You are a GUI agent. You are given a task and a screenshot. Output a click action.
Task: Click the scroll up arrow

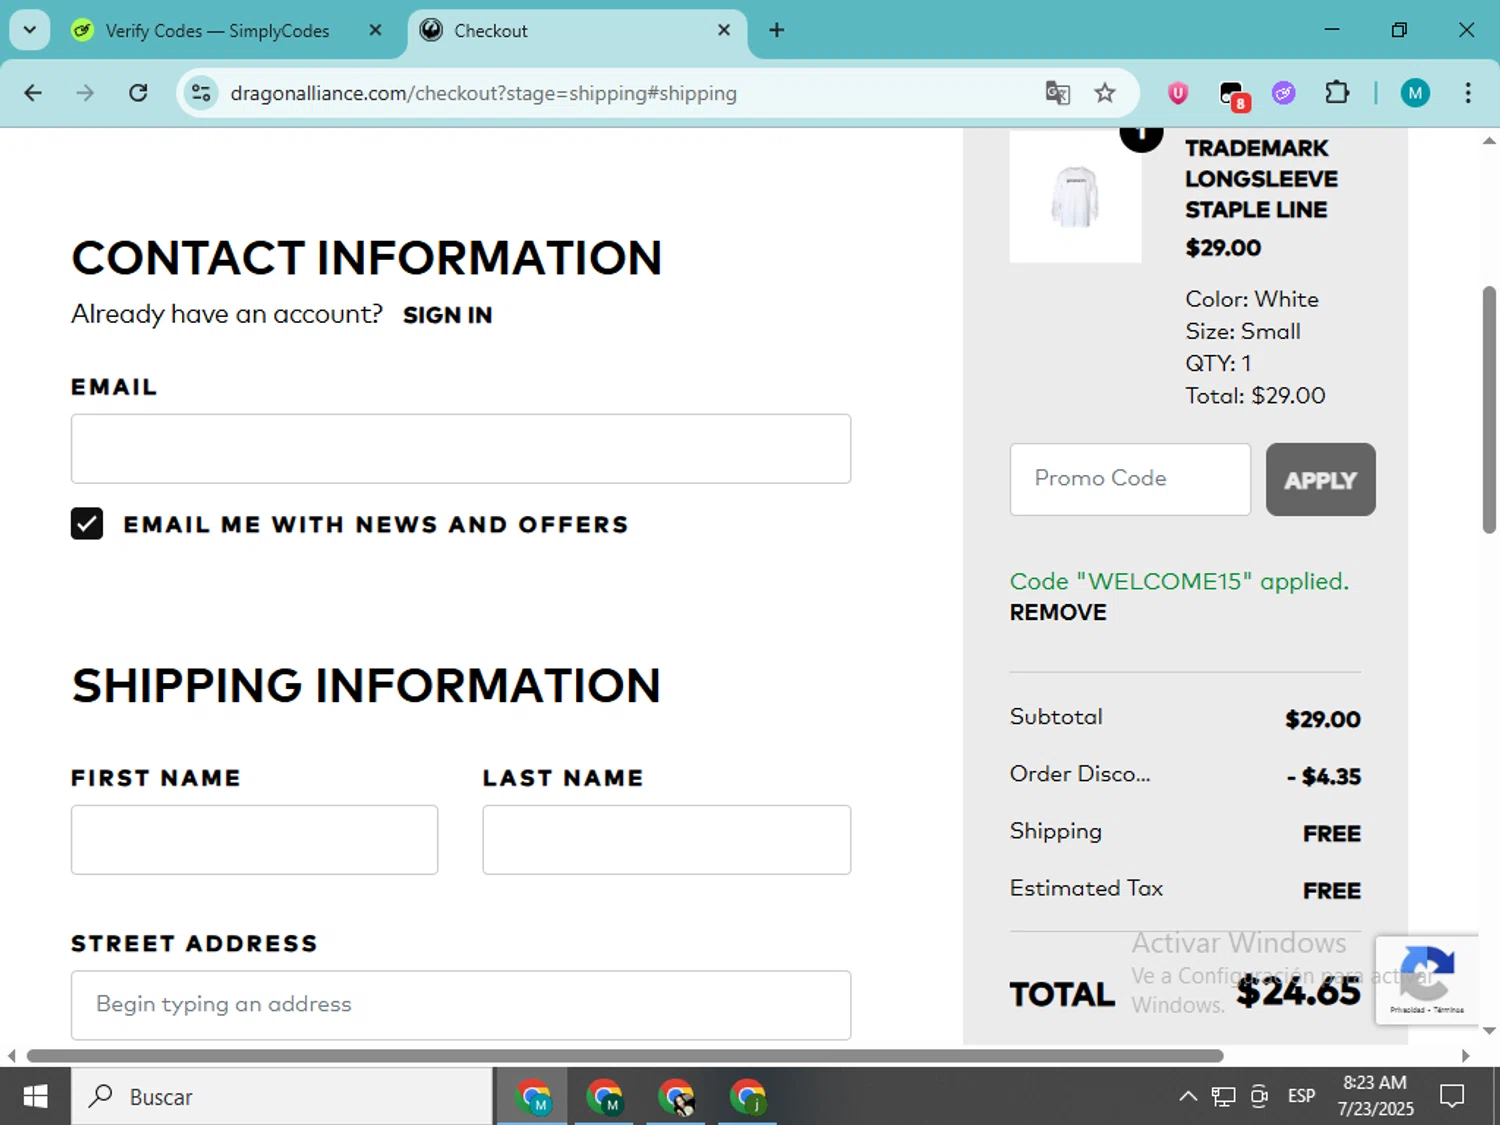[x=1489, y=141]
